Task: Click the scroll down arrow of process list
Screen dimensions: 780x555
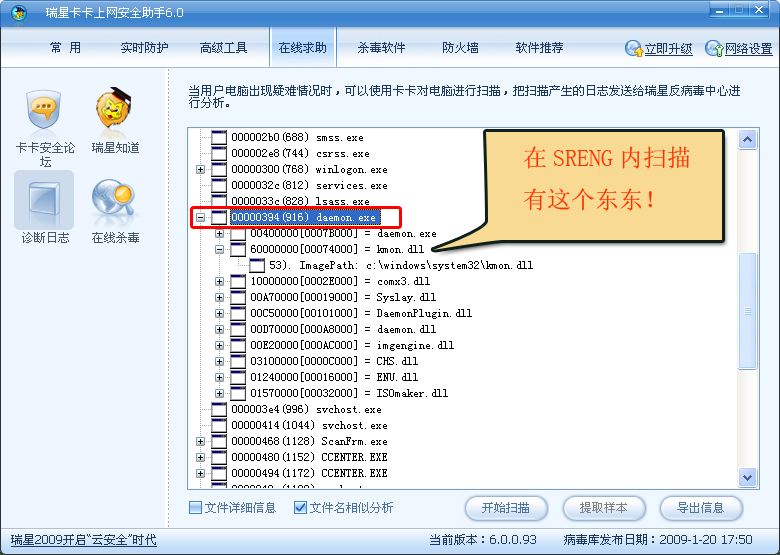Action: point(747,477)
